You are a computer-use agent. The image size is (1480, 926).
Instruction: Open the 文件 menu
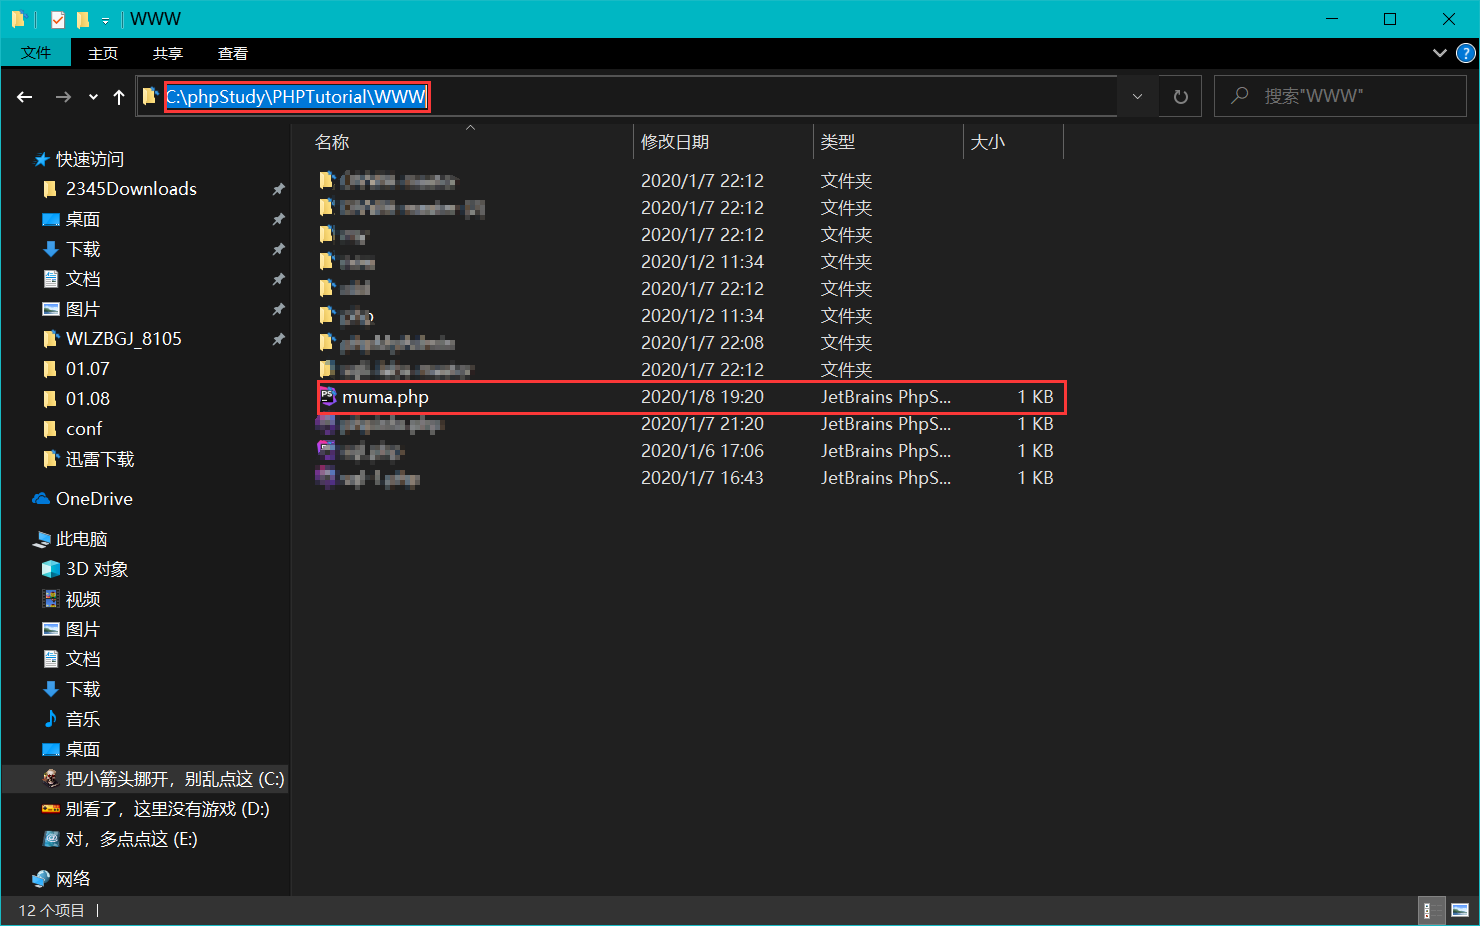pos(36,53)
